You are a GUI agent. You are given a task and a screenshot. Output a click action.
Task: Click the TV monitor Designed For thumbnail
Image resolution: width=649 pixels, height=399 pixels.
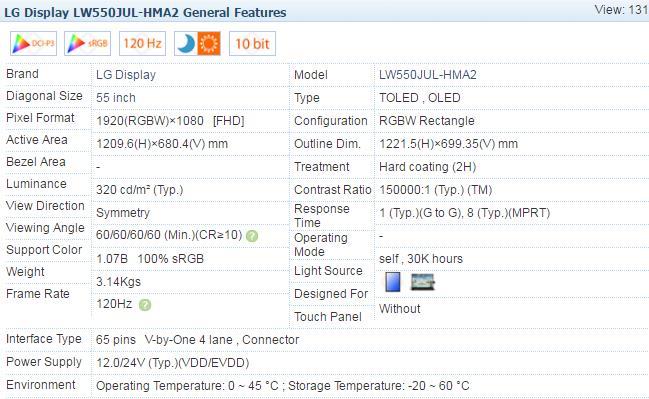[422, 282]
